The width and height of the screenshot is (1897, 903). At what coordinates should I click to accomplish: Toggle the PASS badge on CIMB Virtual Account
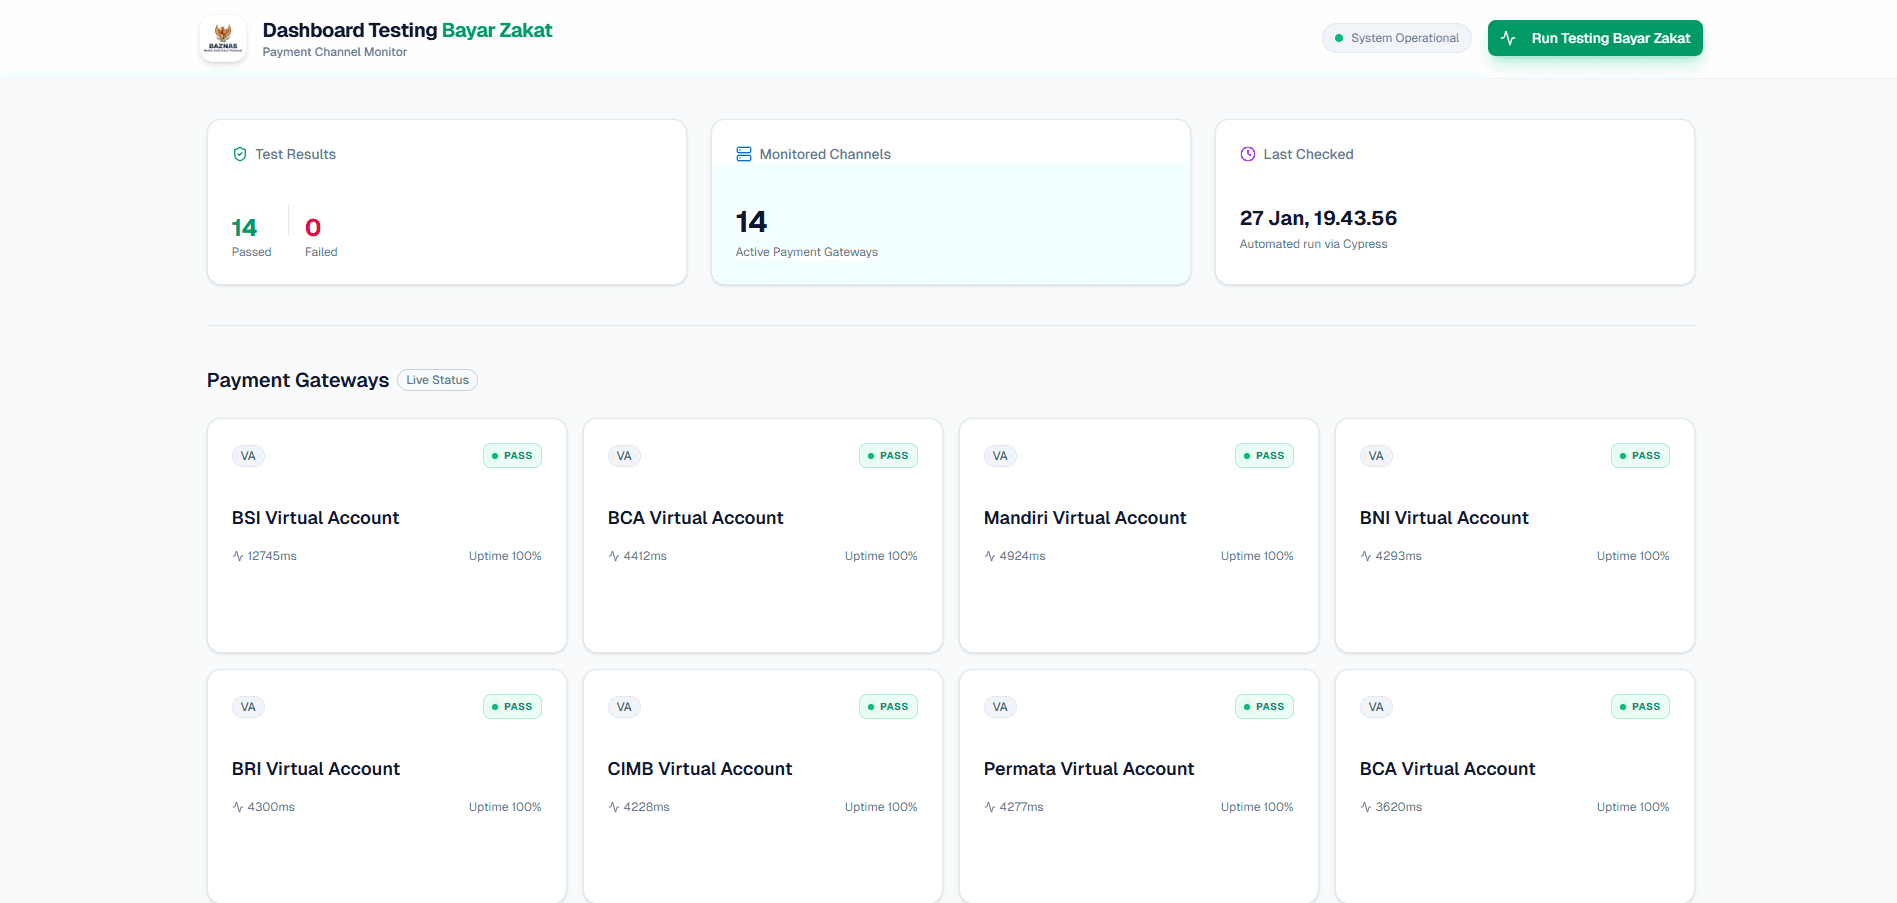click(887, 706)
